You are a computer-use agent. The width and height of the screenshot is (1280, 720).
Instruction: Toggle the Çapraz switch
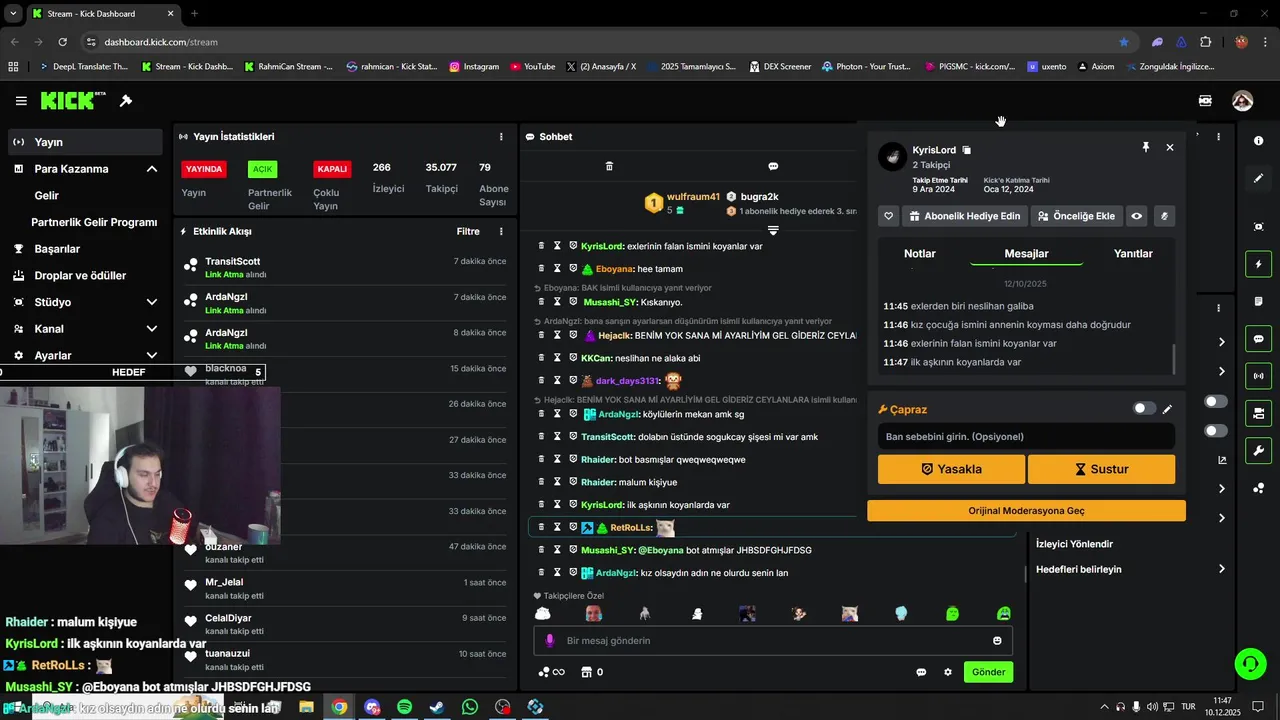[x=1144, y=409]
